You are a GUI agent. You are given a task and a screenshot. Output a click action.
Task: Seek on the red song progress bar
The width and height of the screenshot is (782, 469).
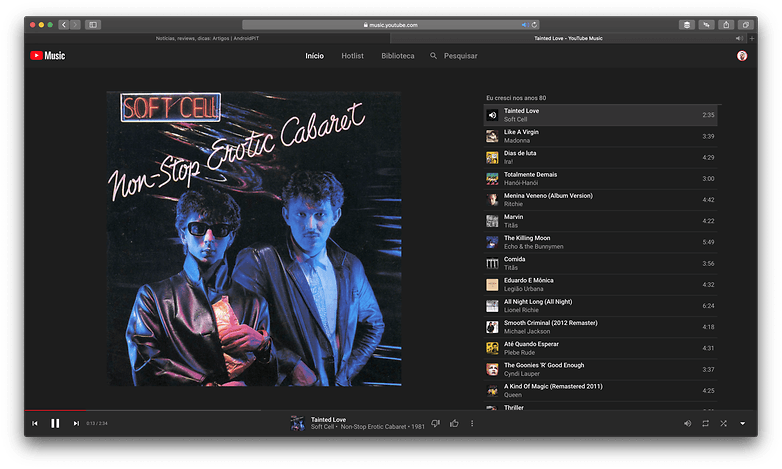point(55,410)
